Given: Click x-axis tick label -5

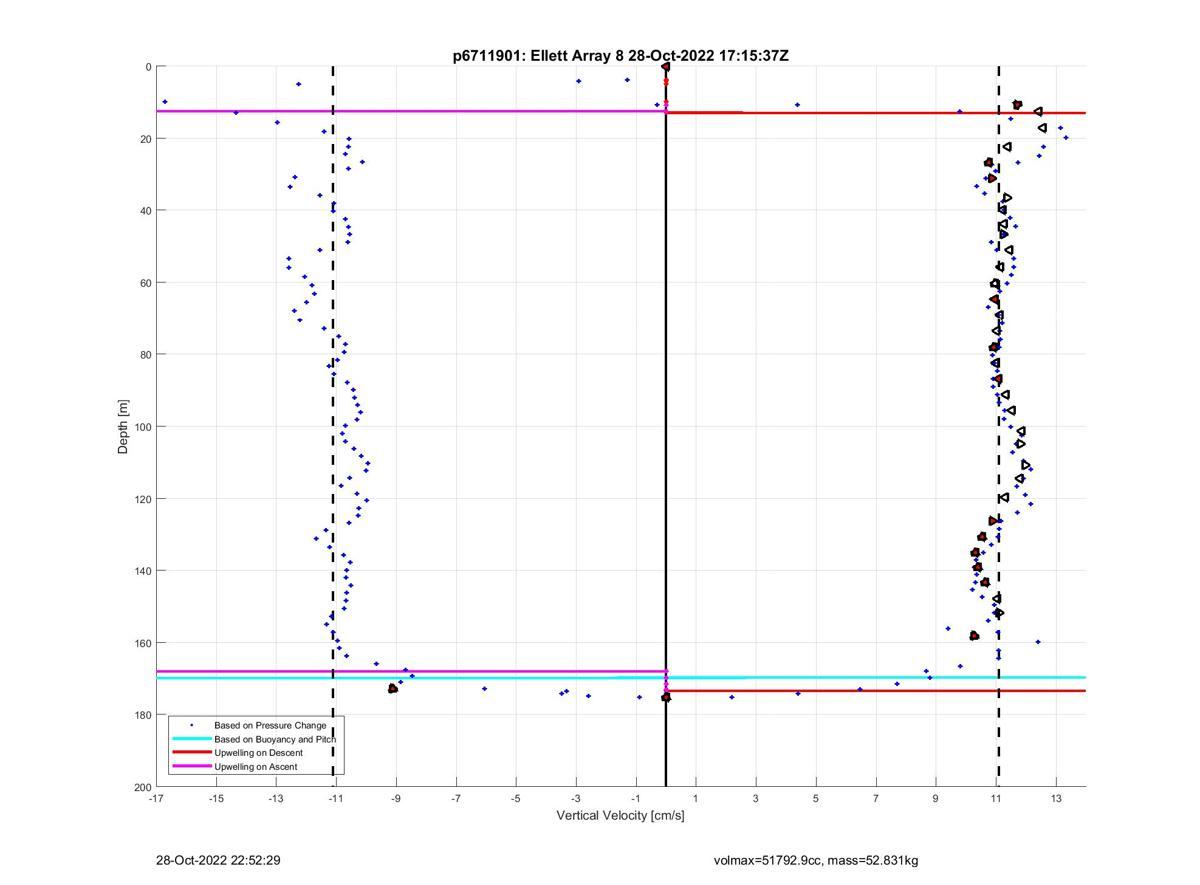Looking at the screenshot, I should tap(516, 798).
